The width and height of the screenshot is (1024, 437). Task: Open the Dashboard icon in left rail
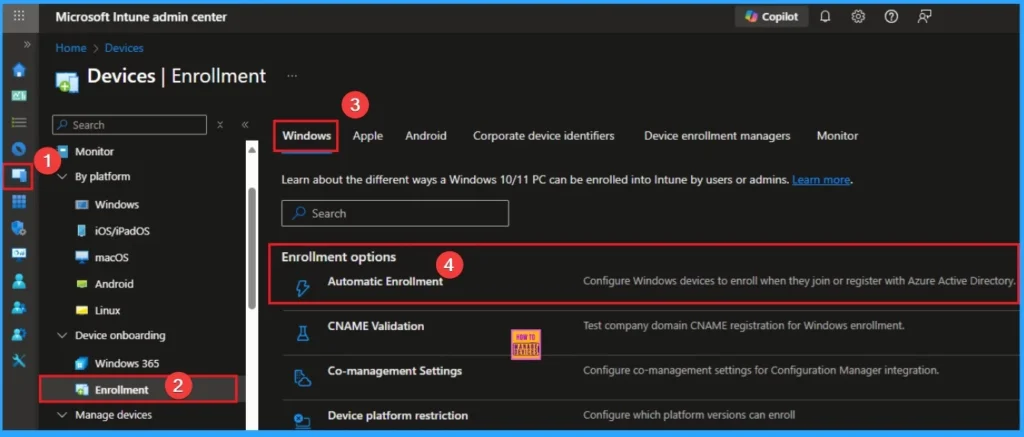point(19,96)
